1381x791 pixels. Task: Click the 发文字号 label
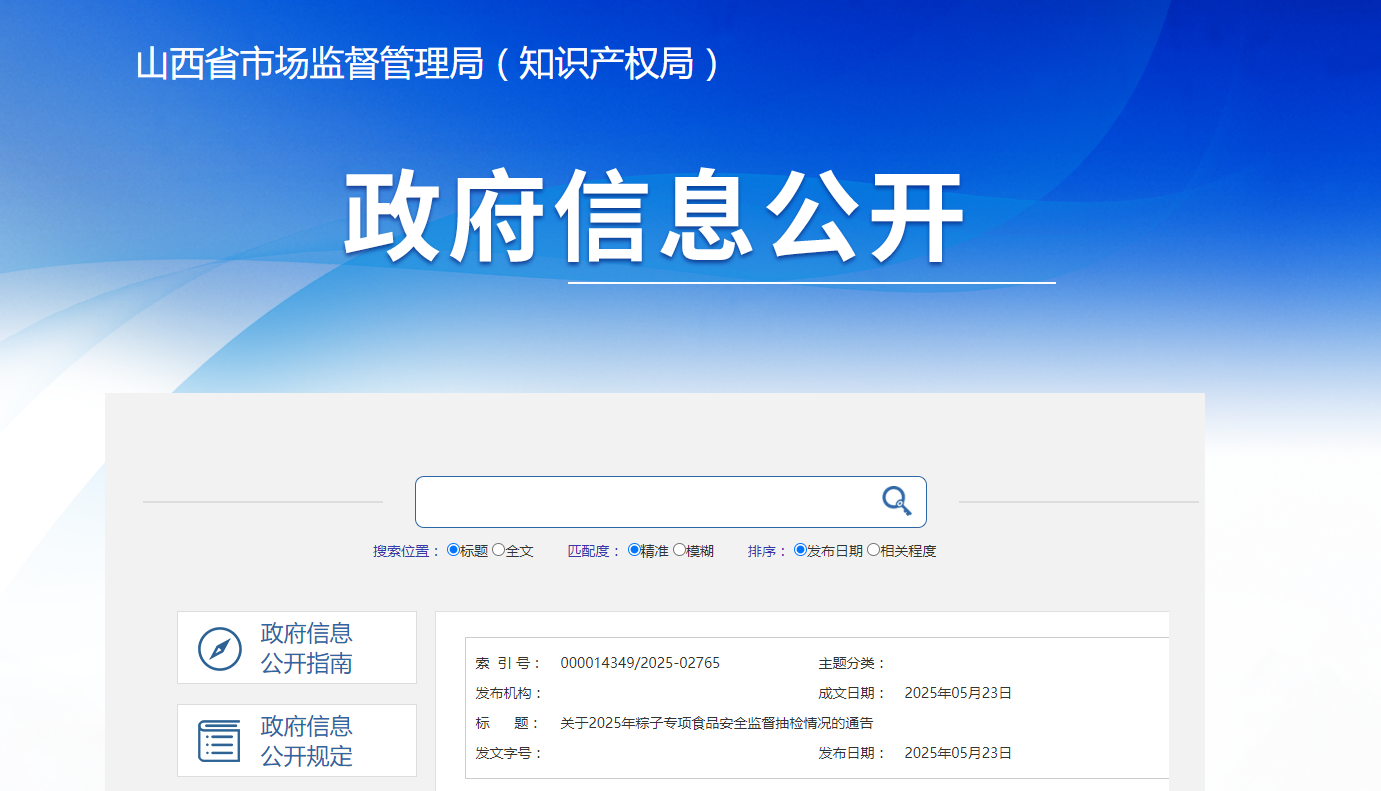coord(509,753)
